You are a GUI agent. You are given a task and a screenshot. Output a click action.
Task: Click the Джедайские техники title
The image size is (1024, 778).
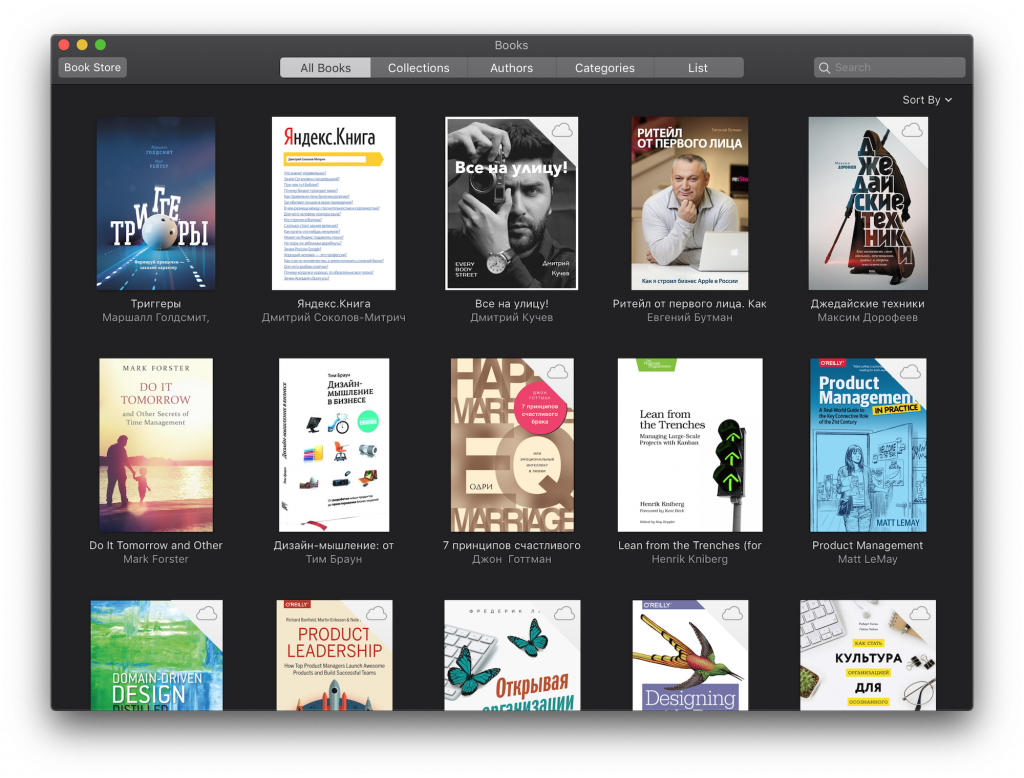click(868, 304)
